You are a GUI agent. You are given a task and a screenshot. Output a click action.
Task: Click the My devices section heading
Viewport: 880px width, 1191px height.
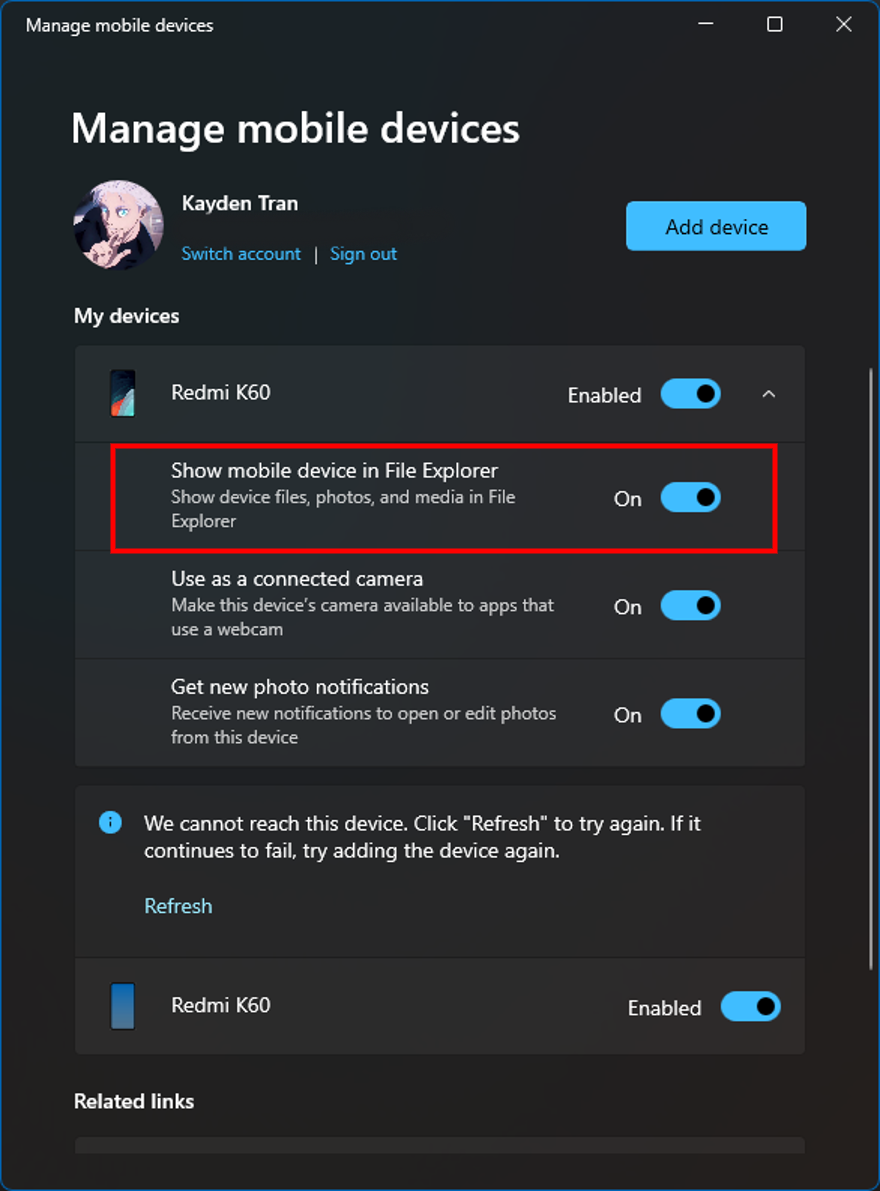tap(126, 316)
